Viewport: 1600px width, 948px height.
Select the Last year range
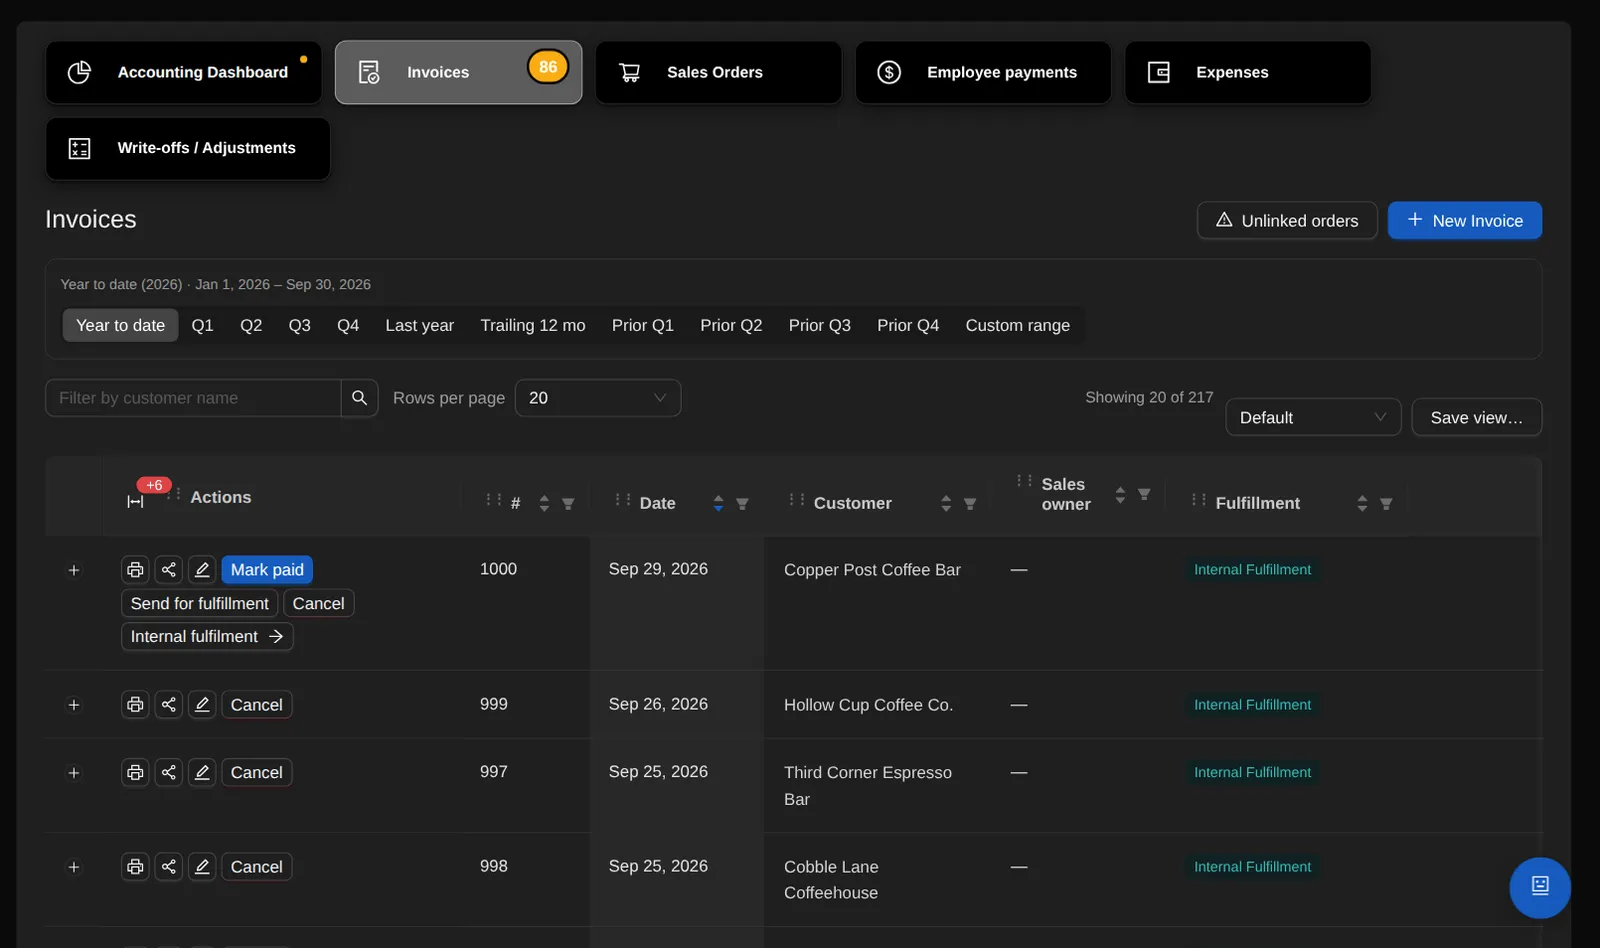pos(420,326)
